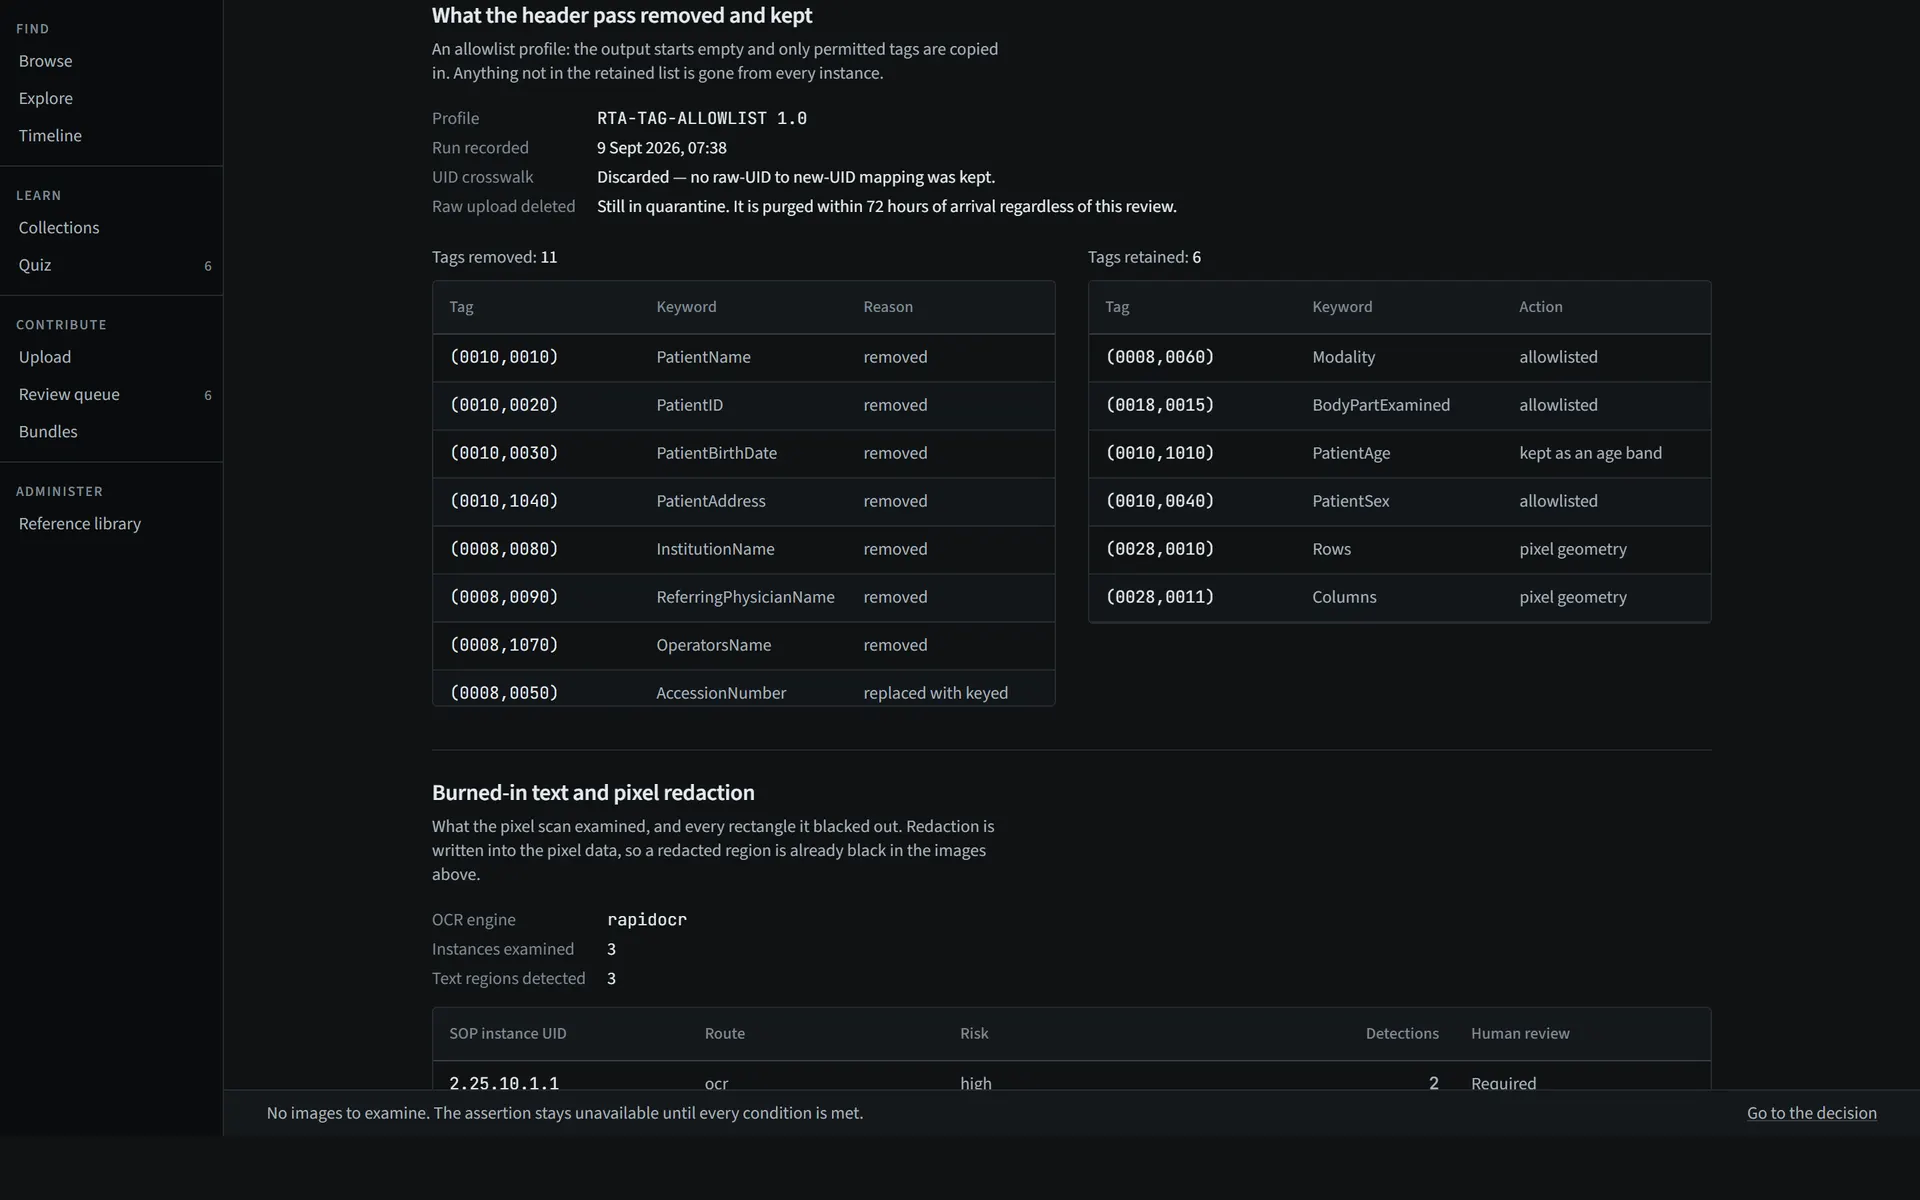This screenshot has width=1920, height=1200.
Task: Click the Human review column header
Action: [1520, 1034]
